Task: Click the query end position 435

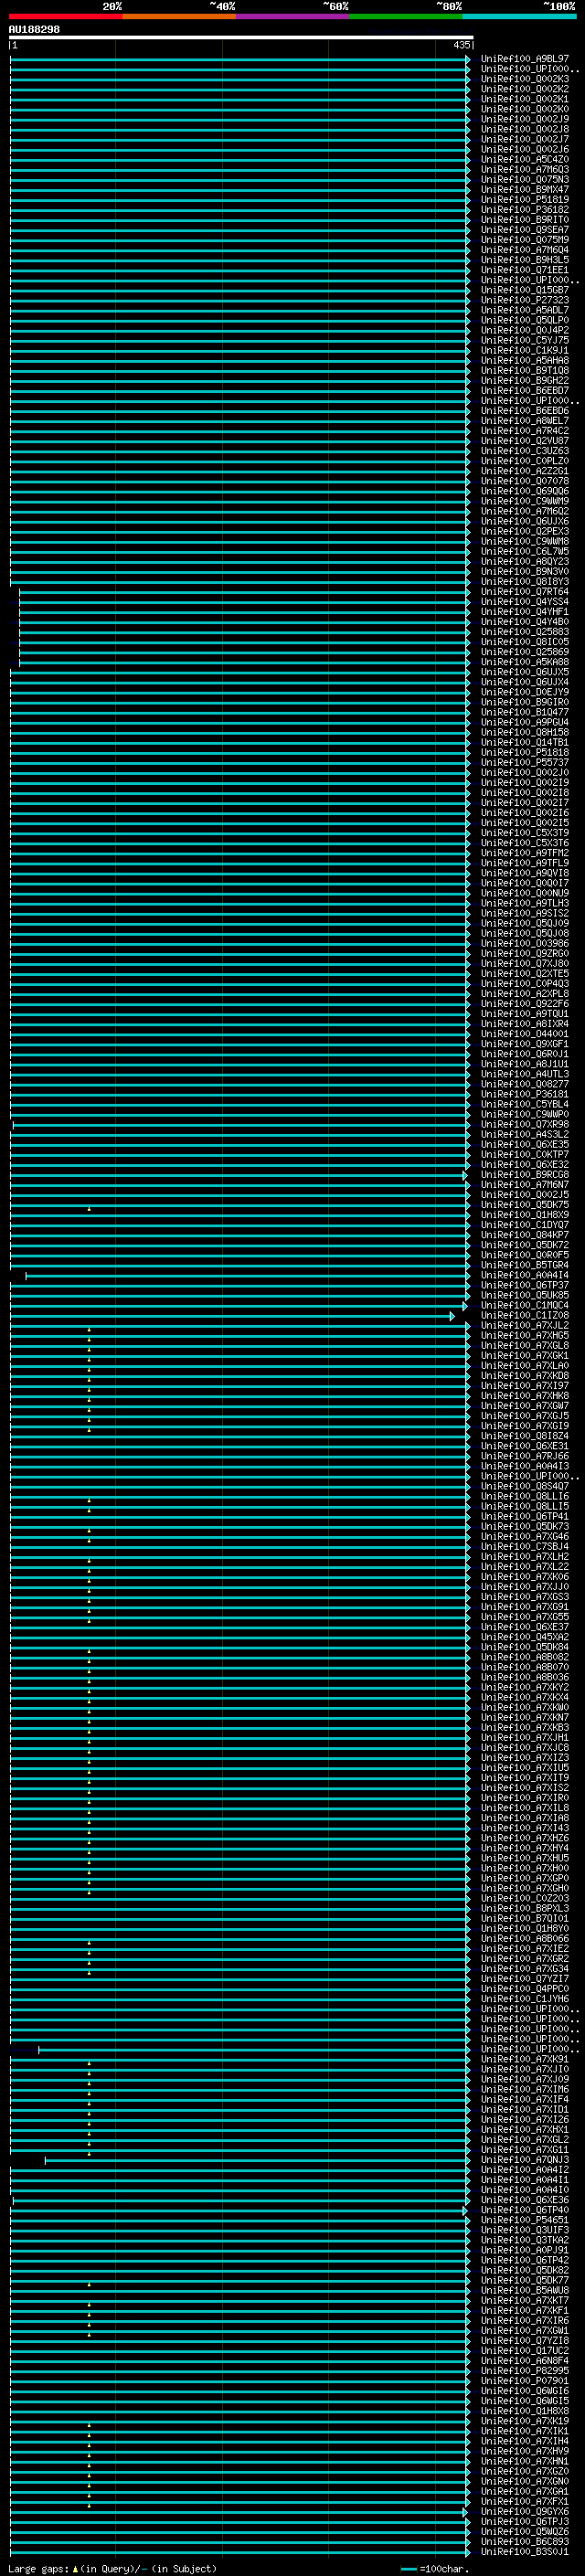Action: coord(461,45)
